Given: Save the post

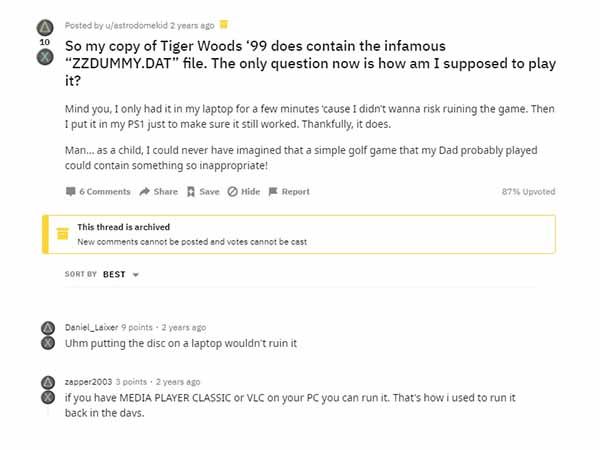Looking at the screenshot, I should tap(202, 191).
